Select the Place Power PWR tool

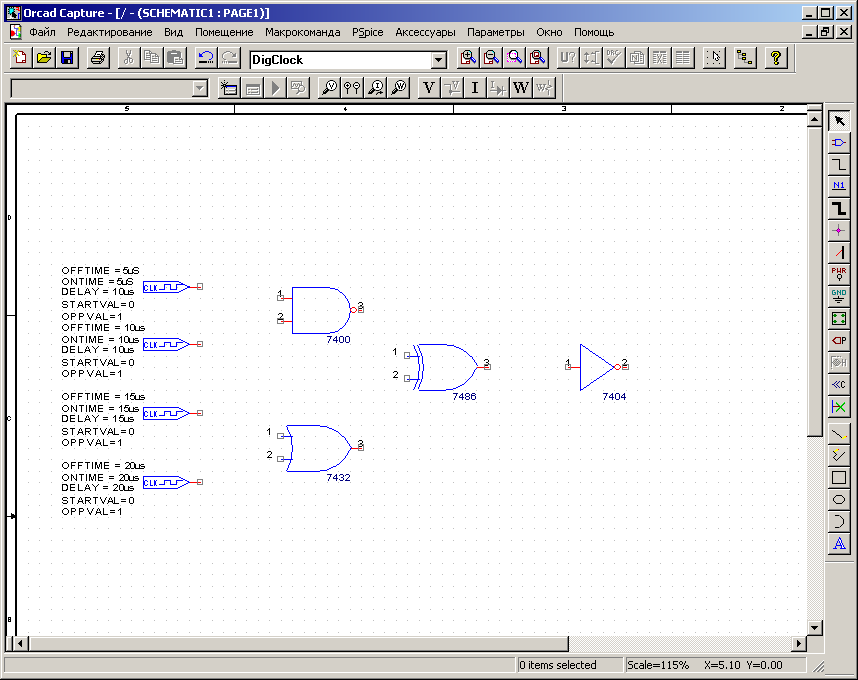(x=839, y=274)
